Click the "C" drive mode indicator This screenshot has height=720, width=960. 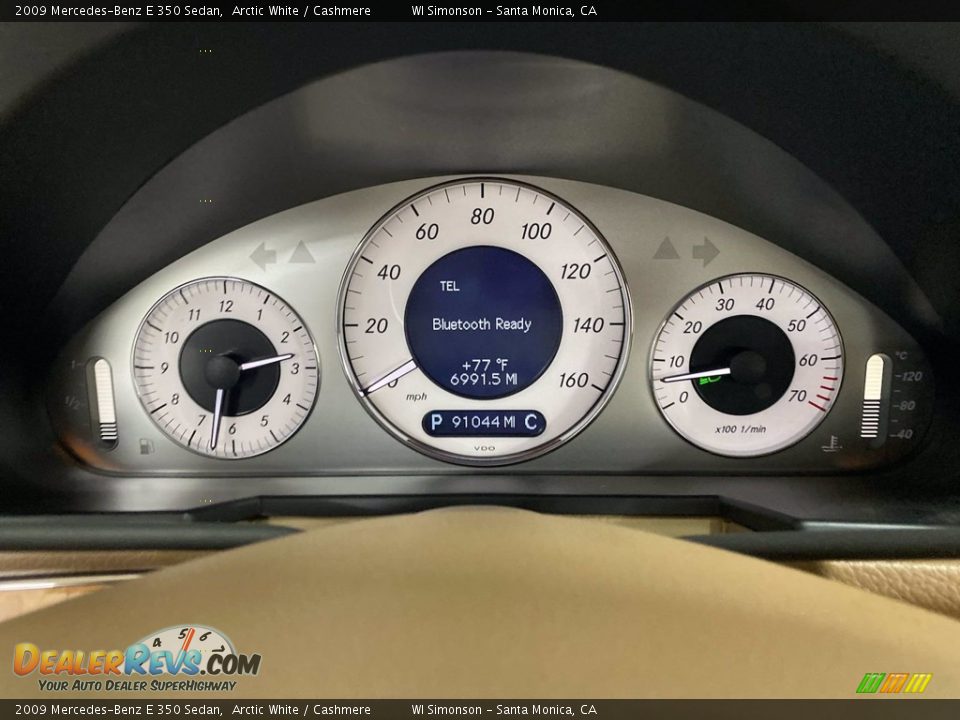531,422
